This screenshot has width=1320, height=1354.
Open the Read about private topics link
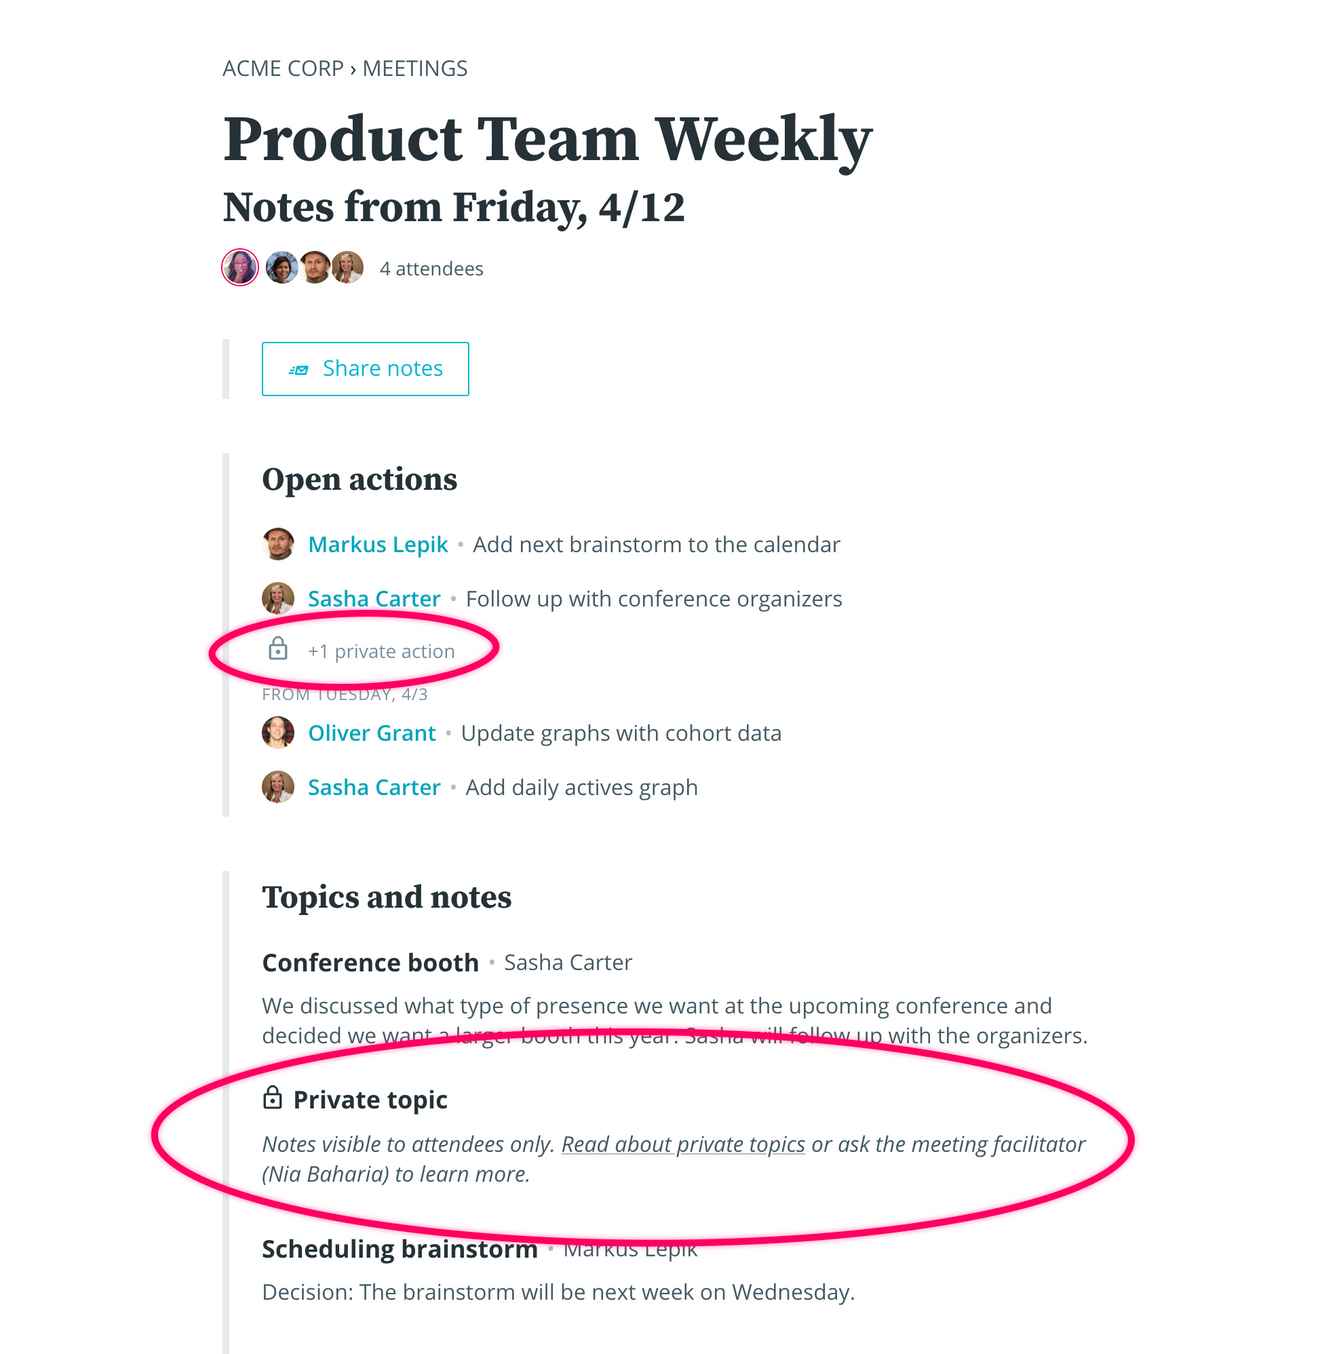click(683, 1144)
